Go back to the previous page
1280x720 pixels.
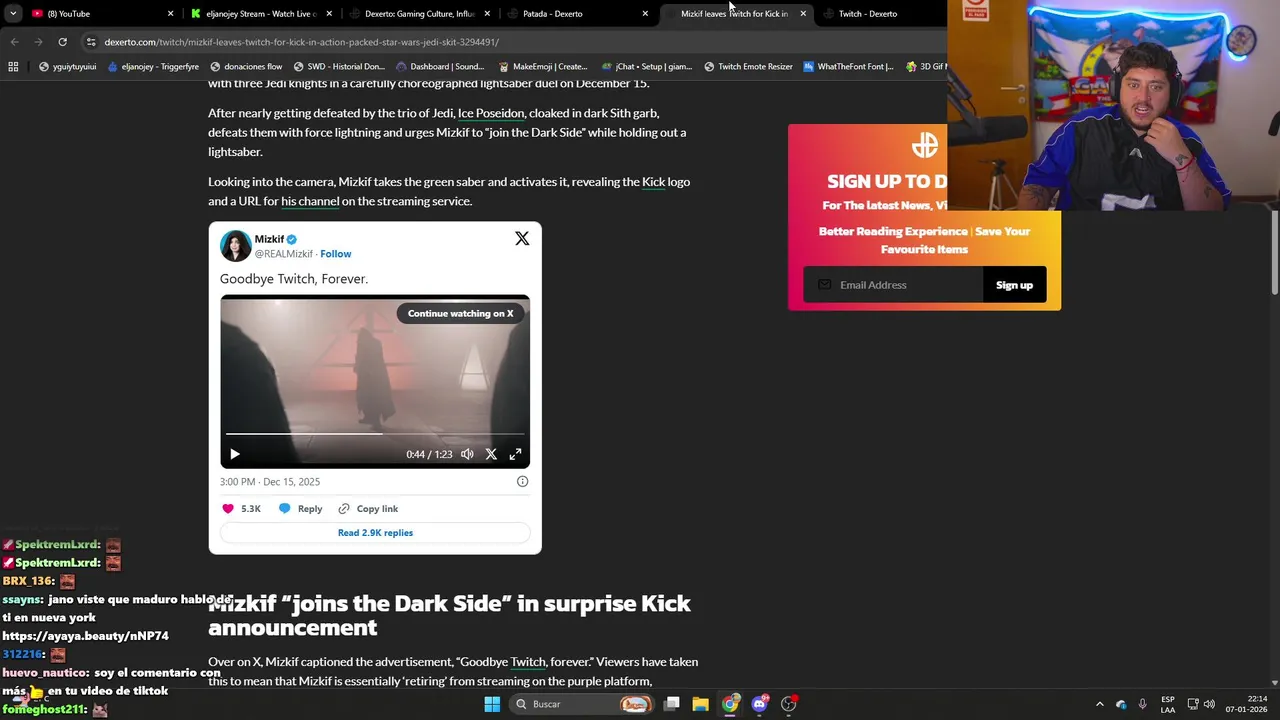[14, 42]
